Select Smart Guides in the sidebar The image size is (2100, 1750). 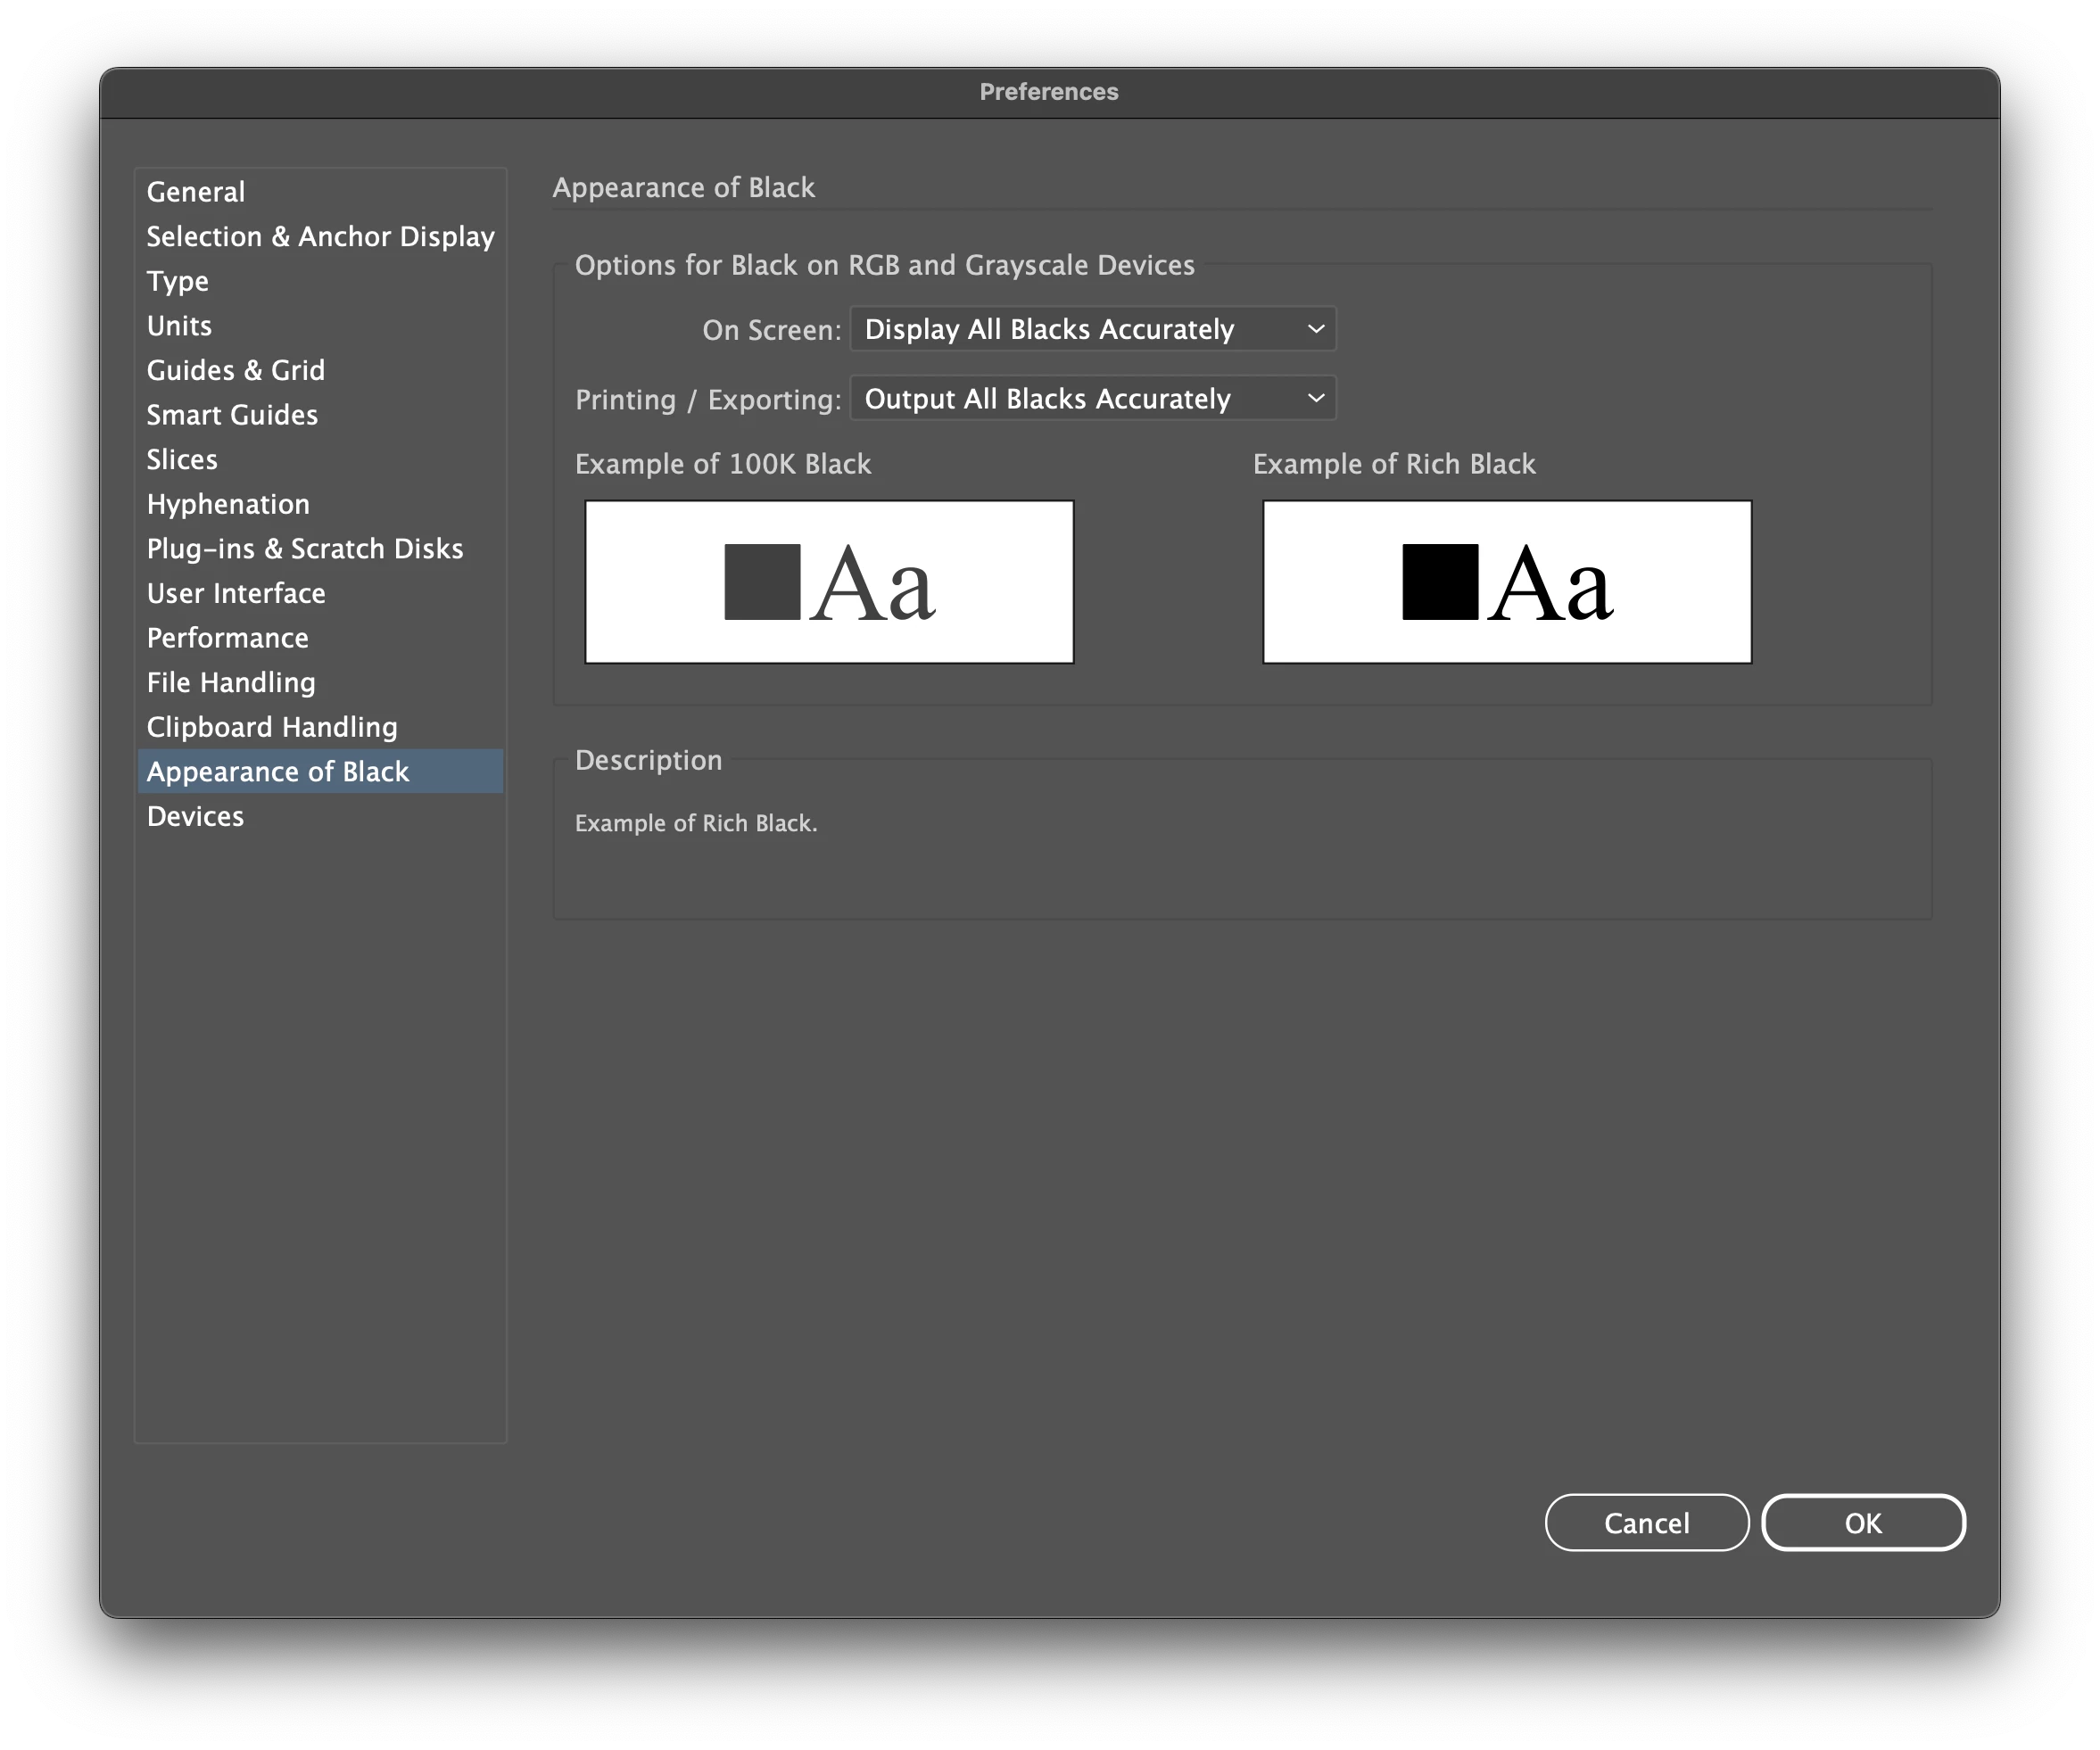232,415
